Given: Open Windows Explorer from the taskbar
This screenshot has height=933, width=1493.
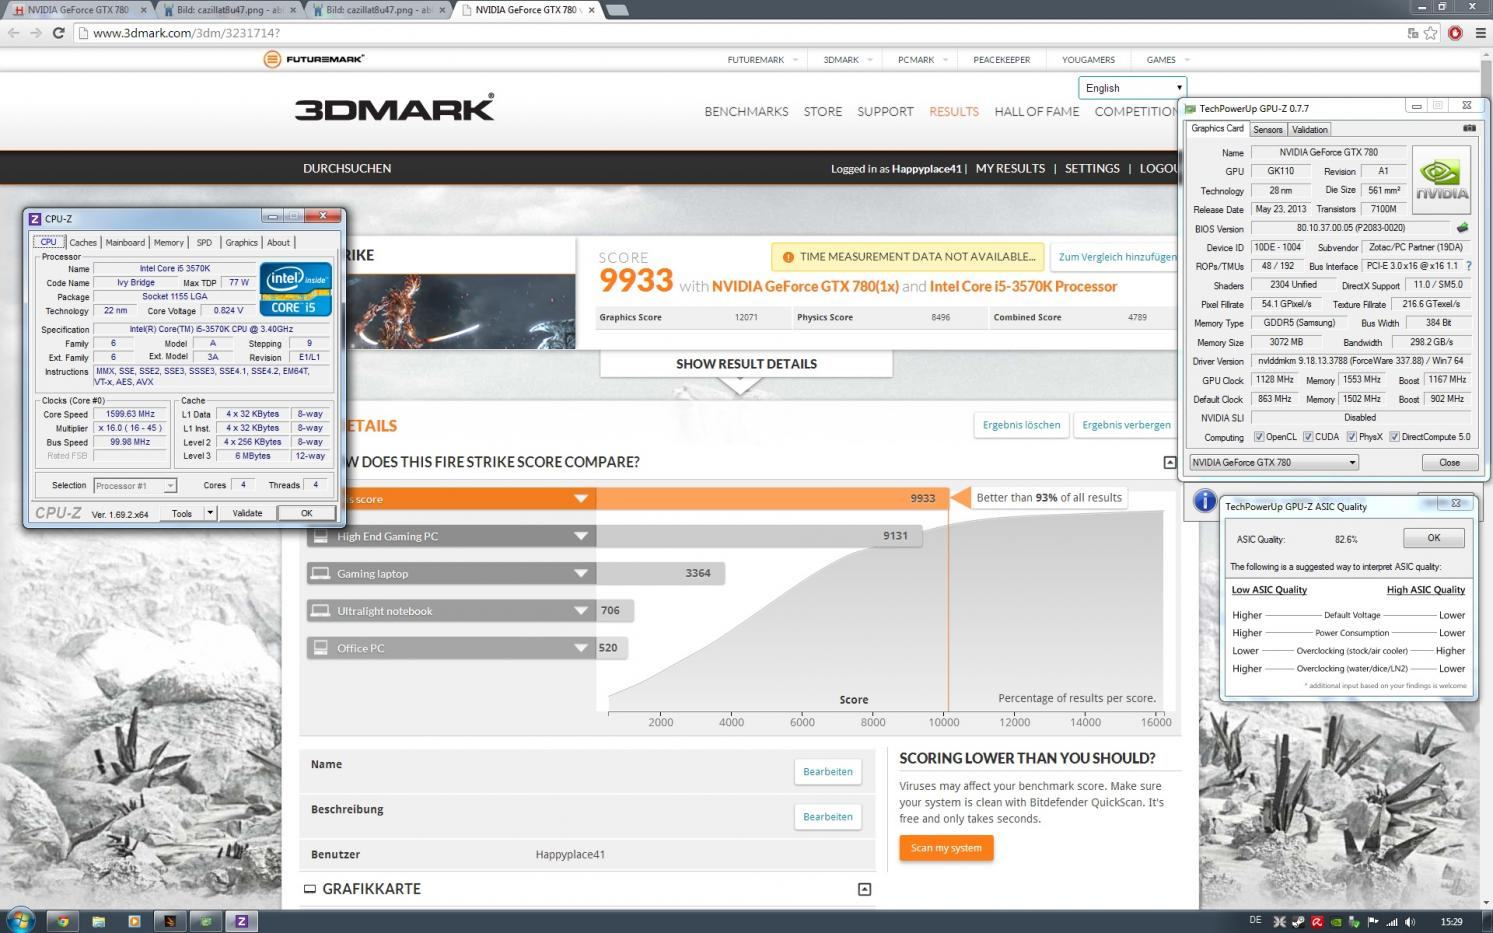Looking at the screenshot, I should [98, 921].
